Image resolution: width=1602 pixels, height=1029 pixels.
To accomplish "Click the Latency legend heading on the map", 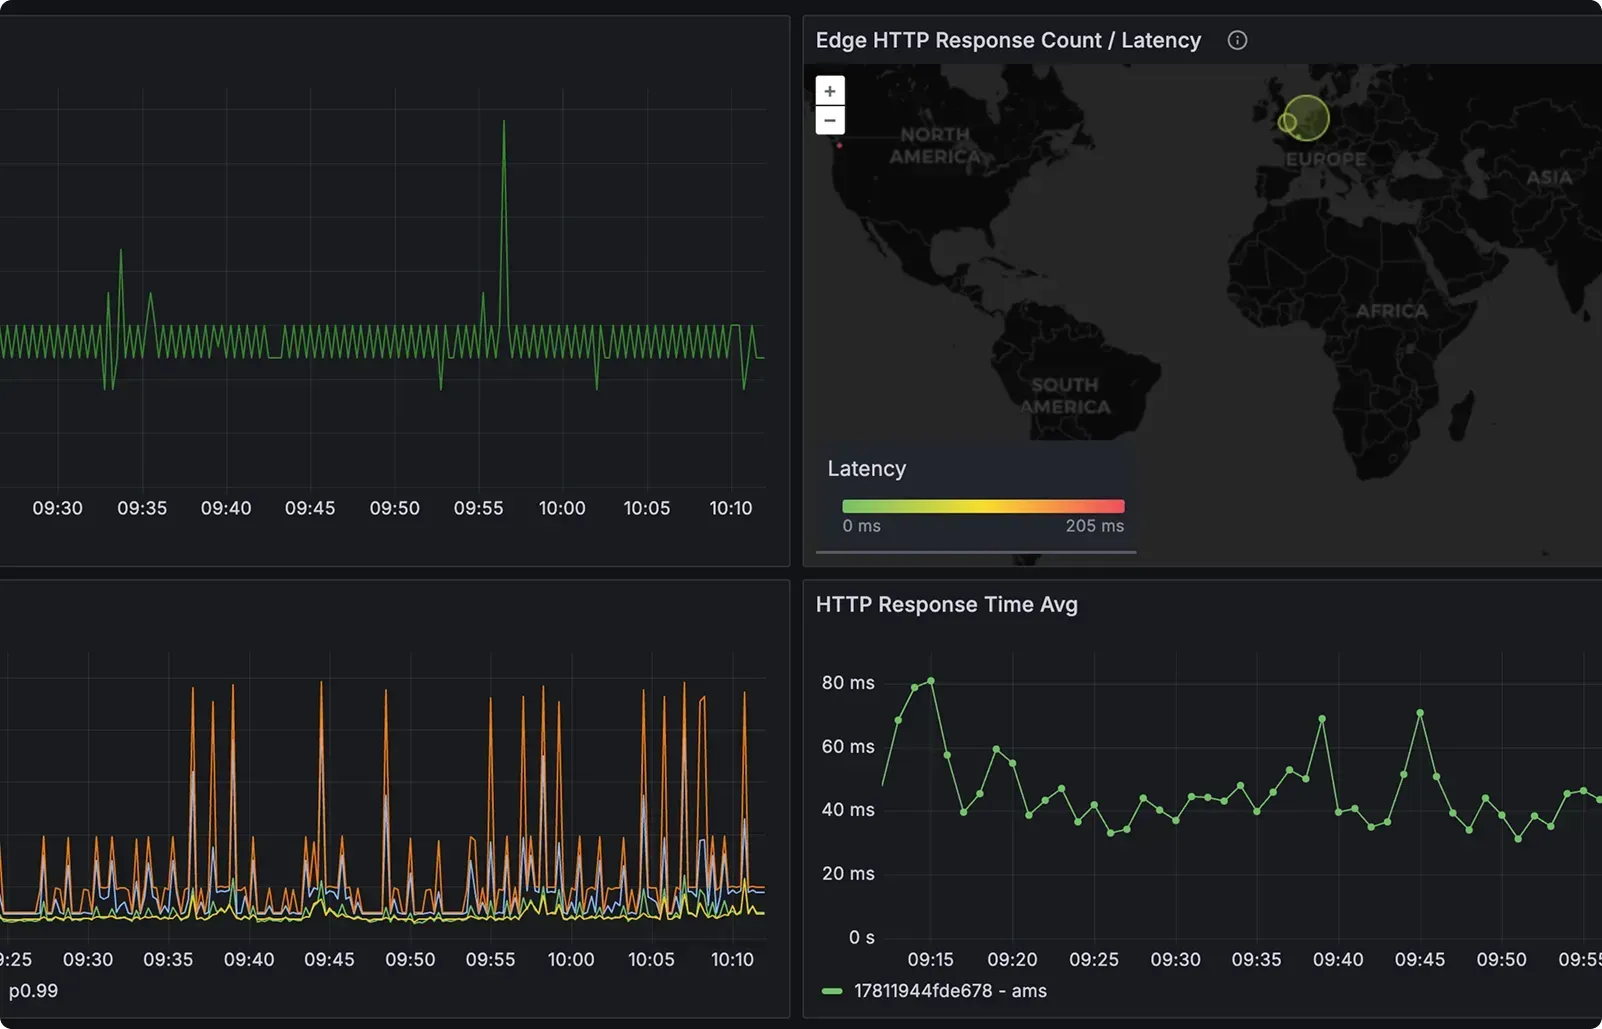I will 866,468.
